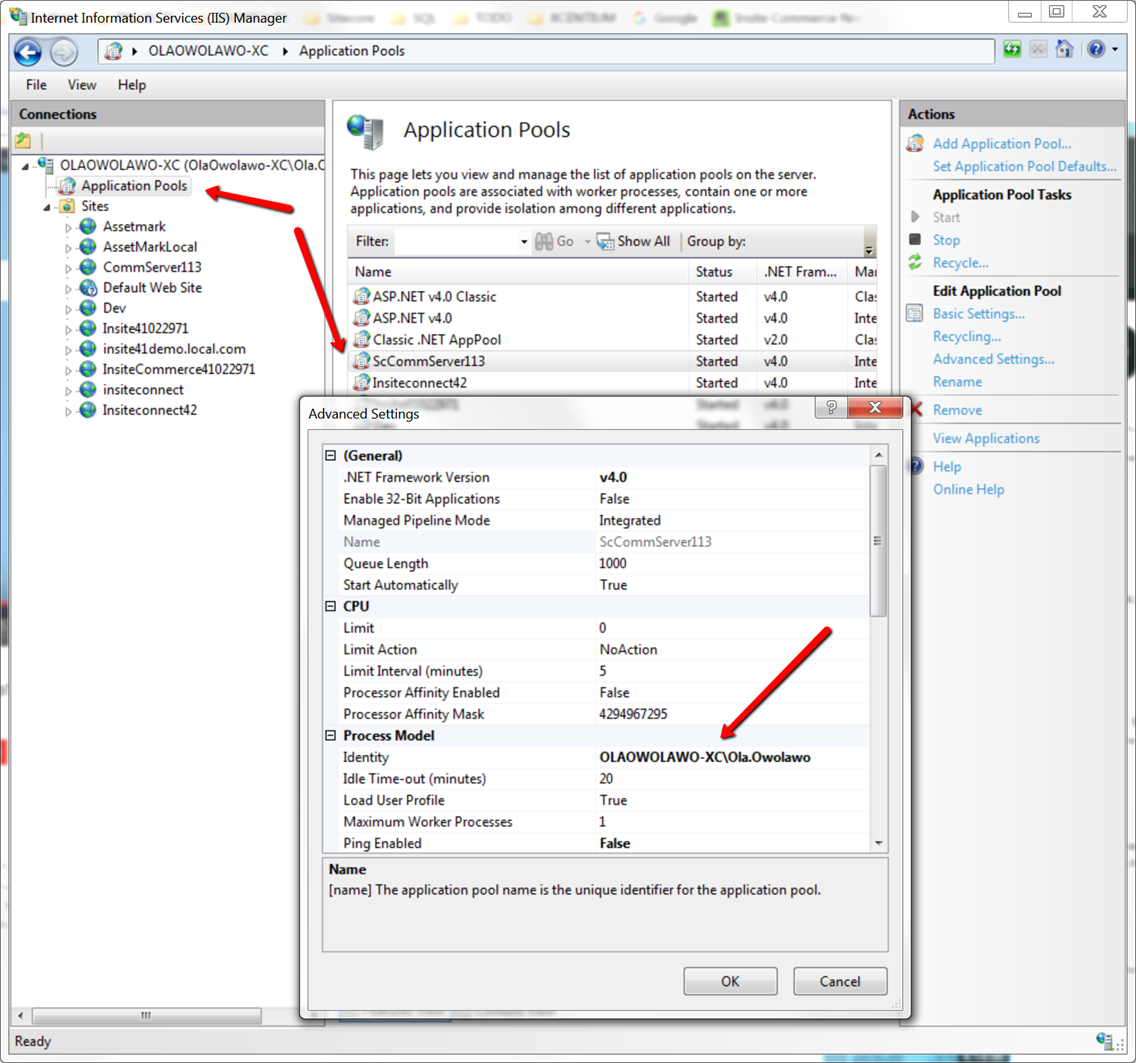Click the red Remove X icon
The height and width of the screenshot is (1063, 1136).
click(916, 409)
